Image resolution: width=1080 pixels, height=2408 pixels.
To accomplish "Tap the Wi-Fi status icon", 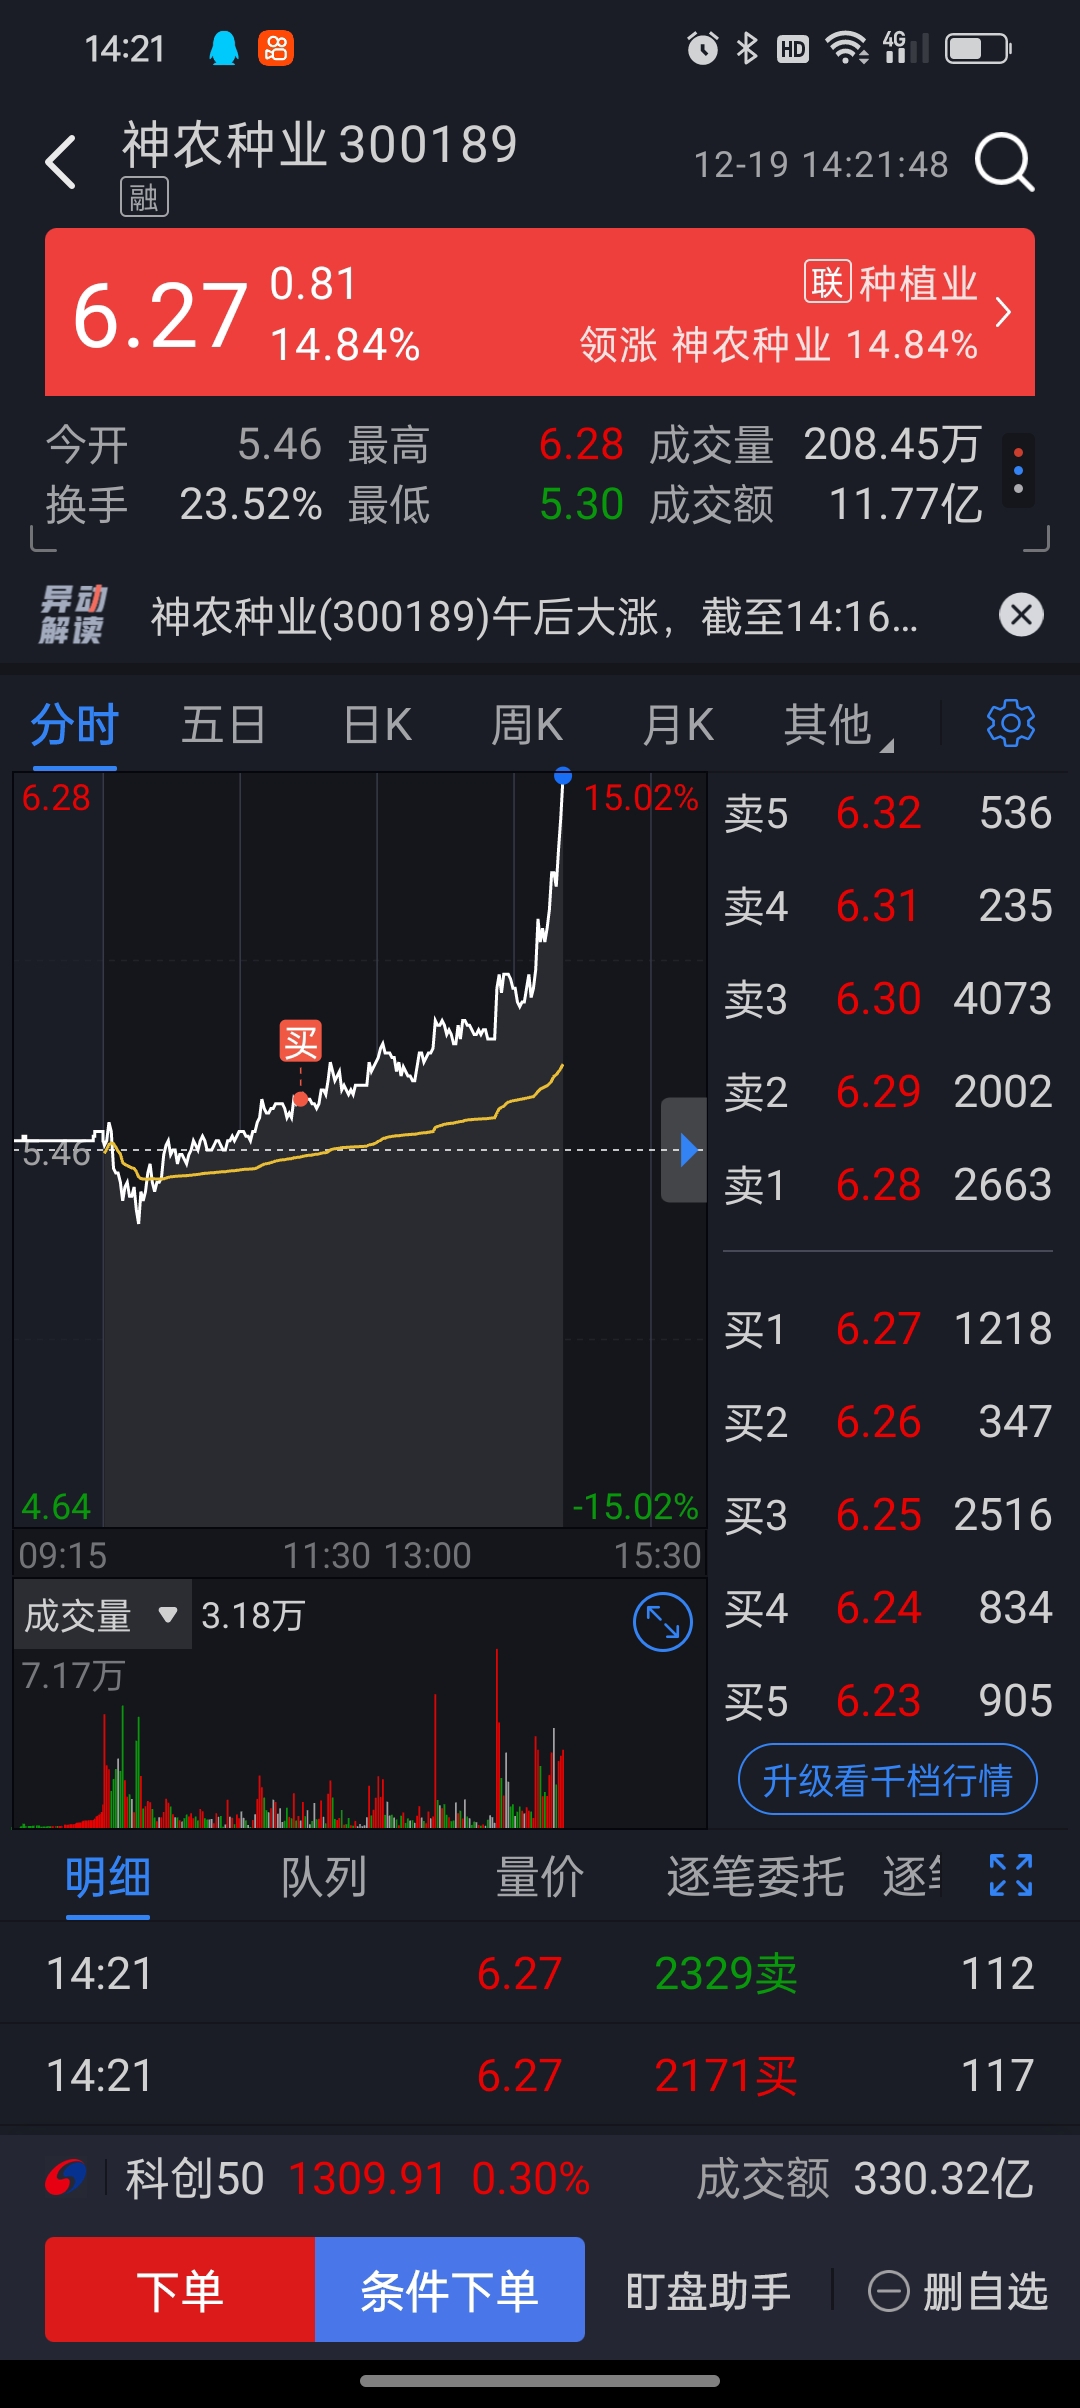I will click(847, 48).
